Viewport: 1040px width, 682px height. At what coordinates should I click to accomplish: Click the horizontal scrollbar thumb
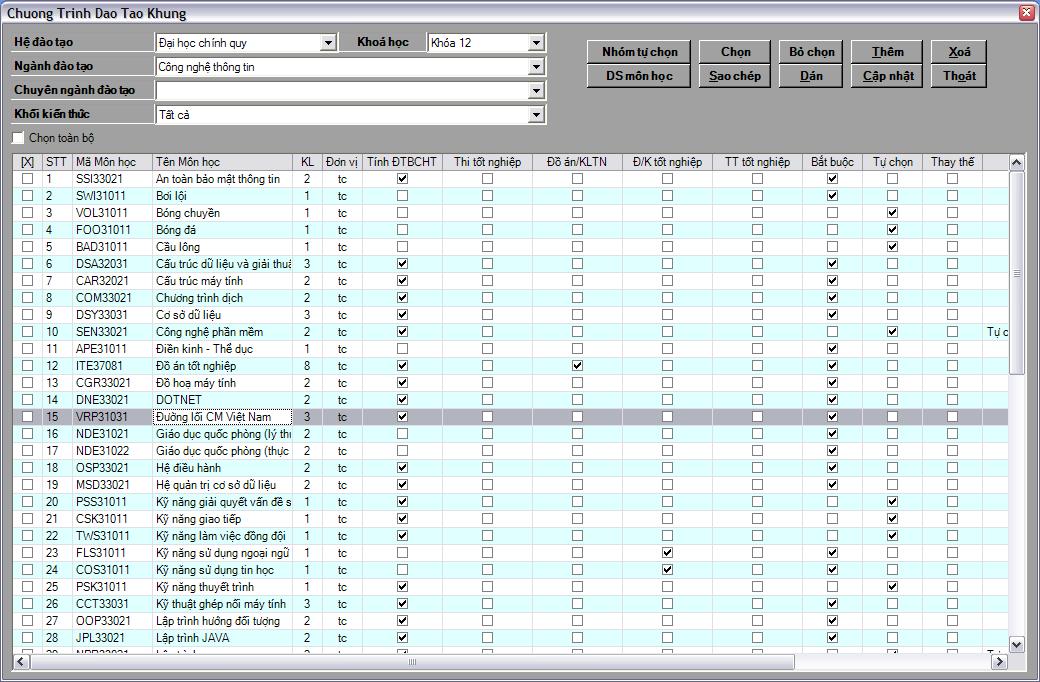coord(412,661)
